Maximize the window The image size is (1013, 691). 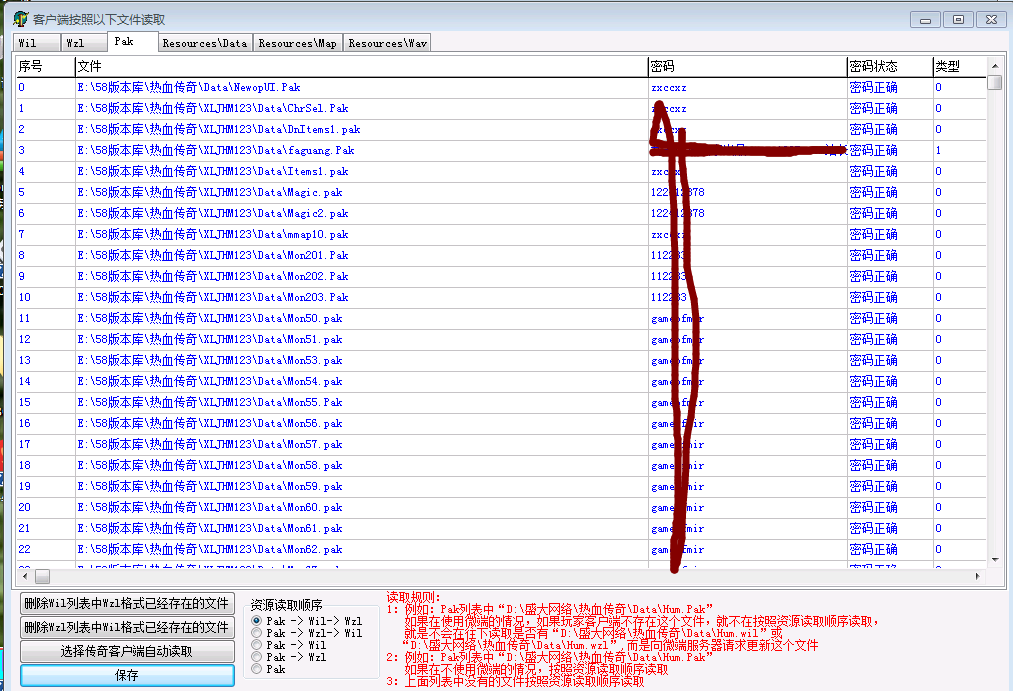pyautogui.click(x=958, y=20)
